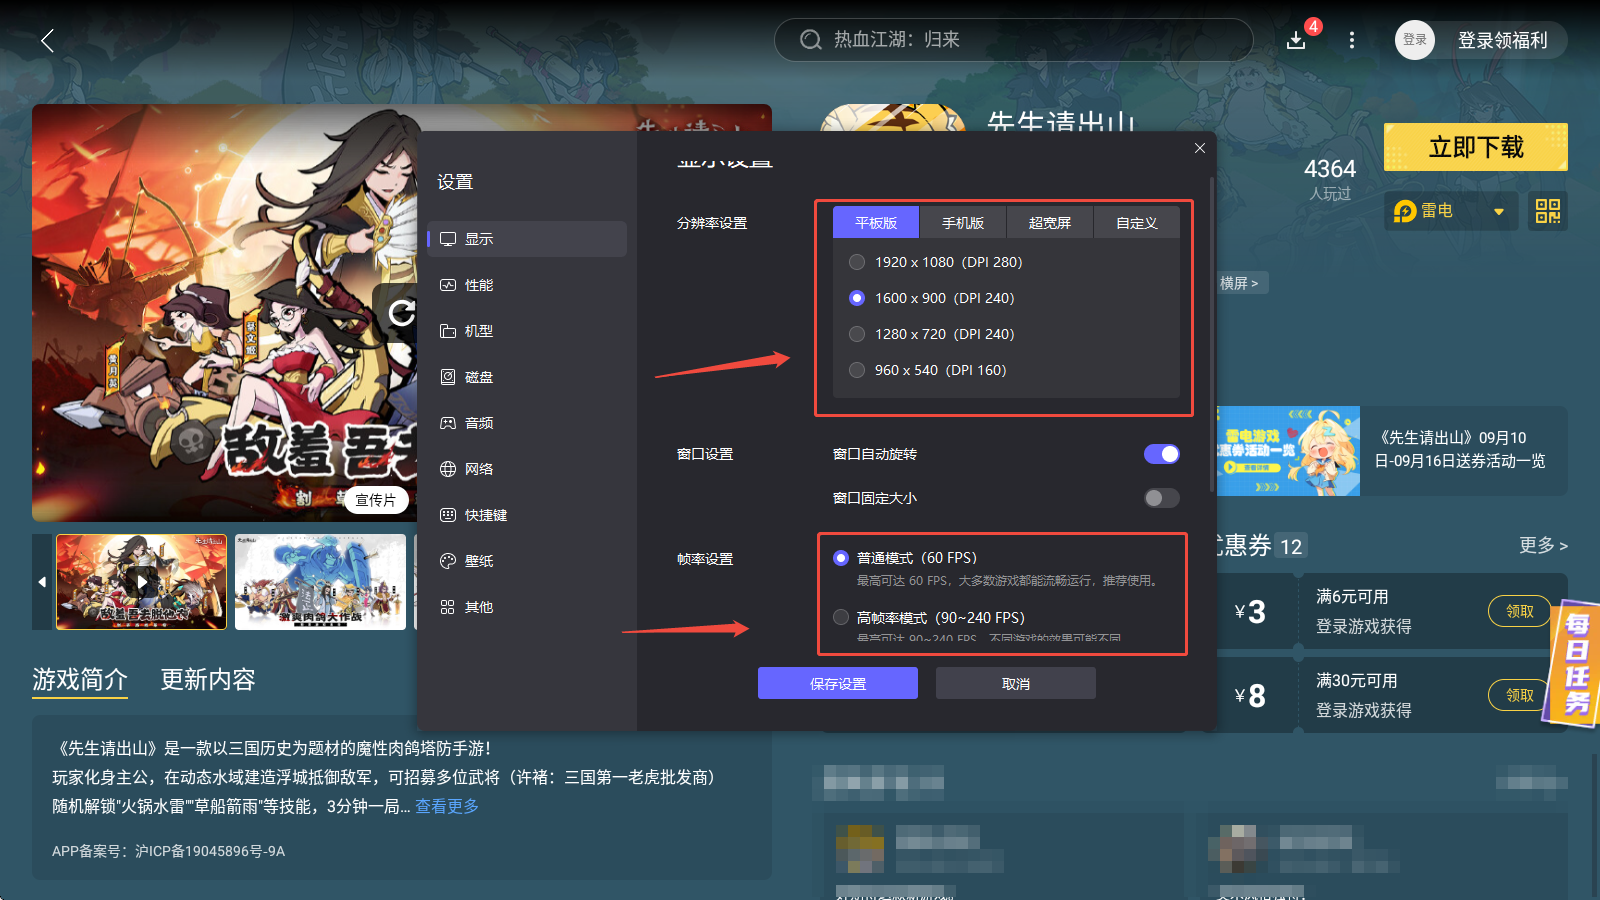
Task: Click the grid icon beside 其他
Action: [448, 607]
